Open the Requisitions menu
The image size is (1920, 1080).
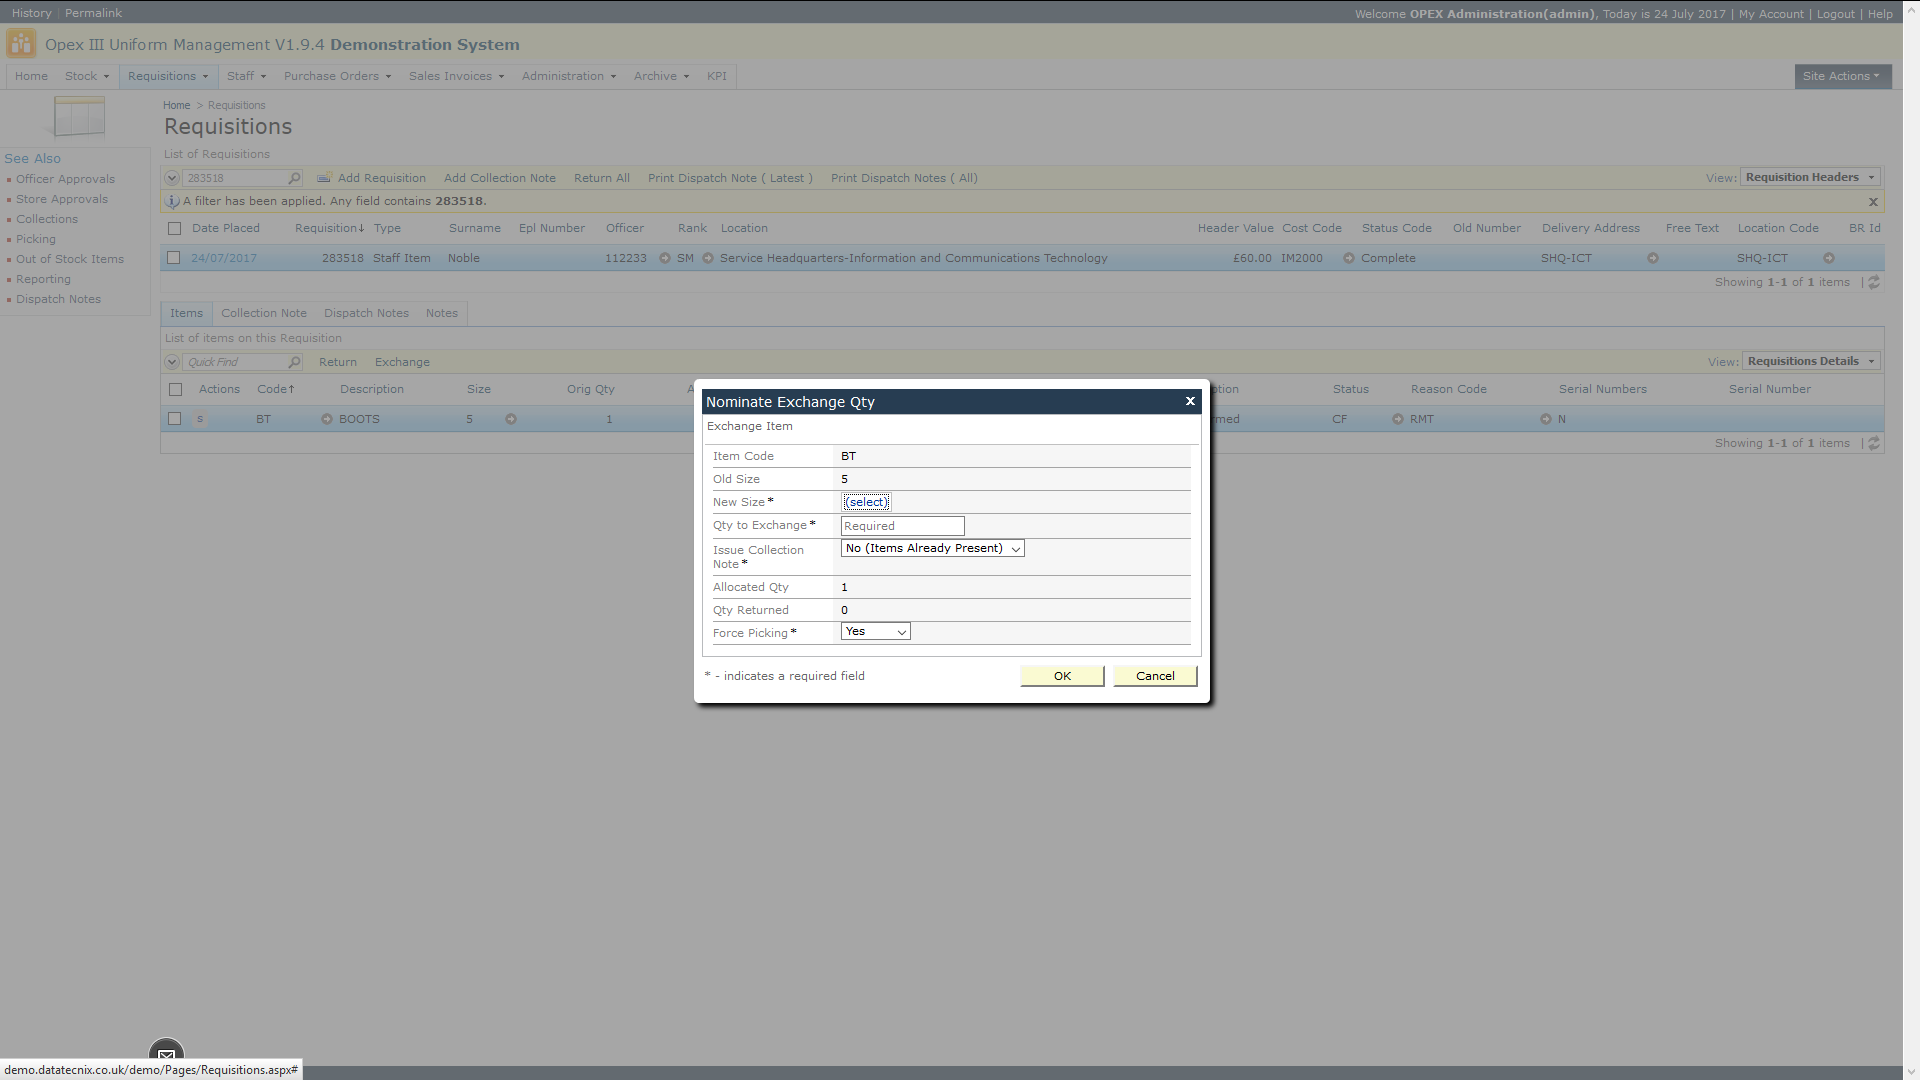click(168, 76)
